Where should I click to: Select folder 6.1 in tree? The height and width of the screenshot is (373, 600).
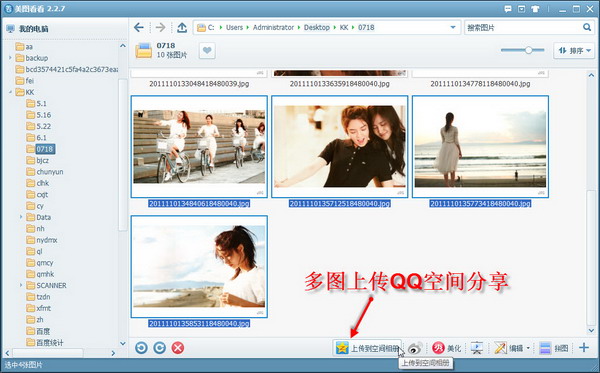(x=36, y=138)
